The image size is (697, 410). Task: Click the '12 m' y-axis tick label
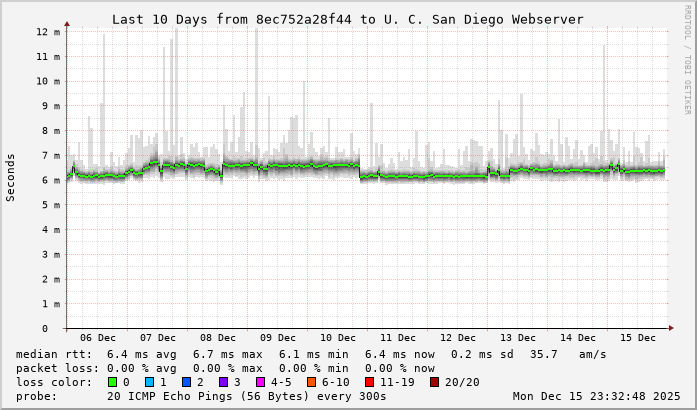pyautogui.click(x=48, y=32)
